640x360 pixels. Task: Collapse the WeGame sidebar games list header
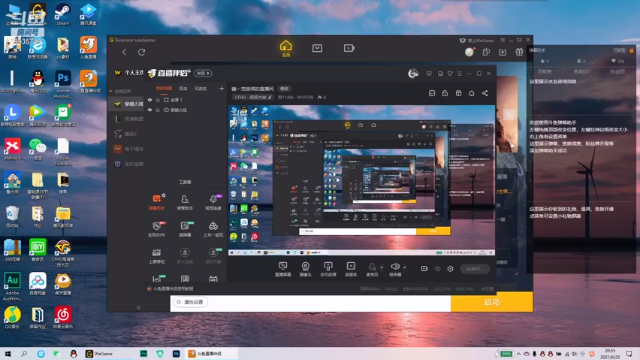pyautogui.click(x=121, y=91)
